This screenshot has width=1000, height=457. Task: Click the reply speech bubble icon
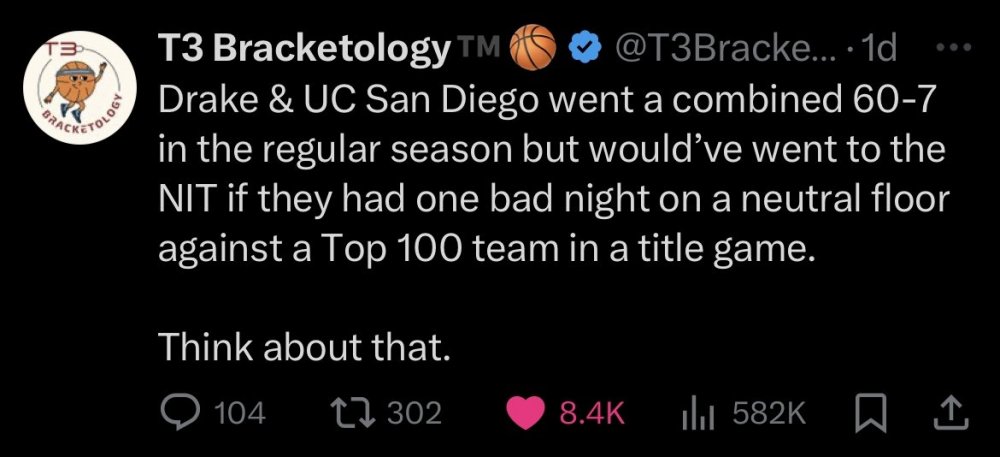181,413
